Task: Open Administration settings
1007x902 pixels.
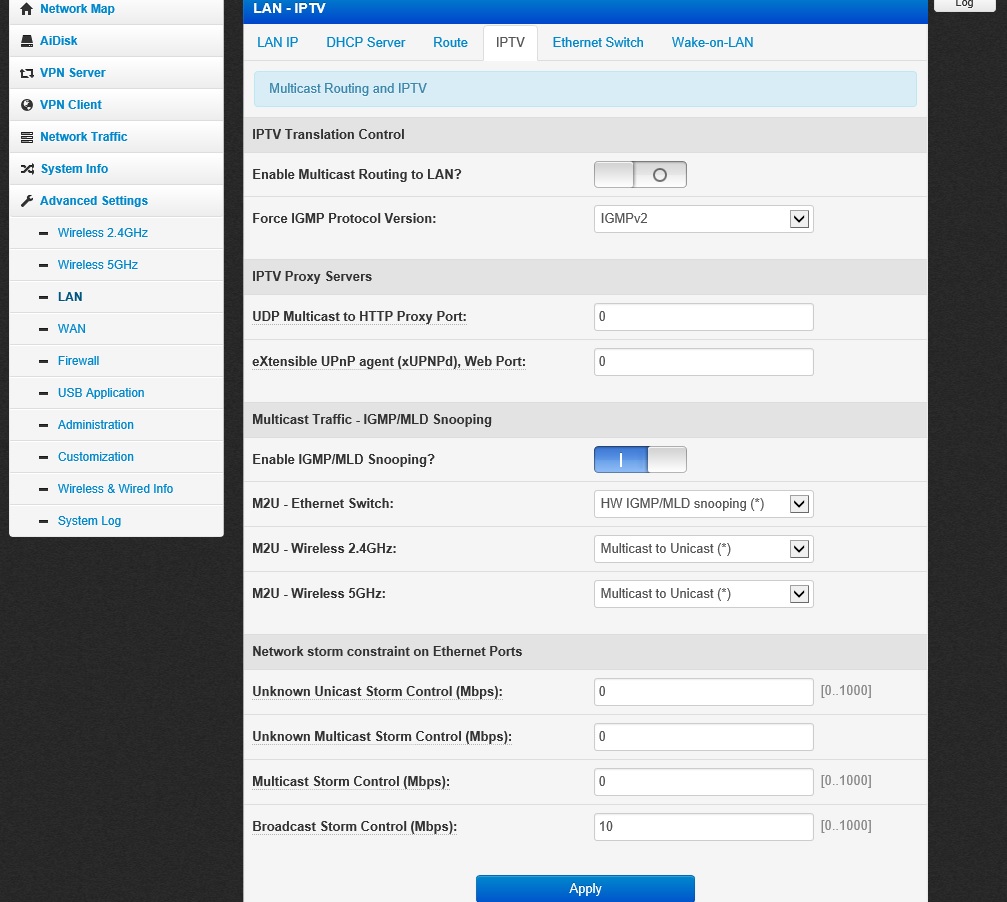Action: 96,425
